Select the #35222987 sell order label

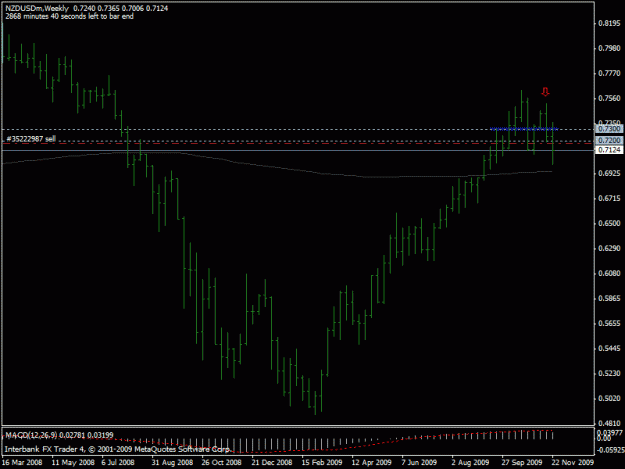coord(31,139)
